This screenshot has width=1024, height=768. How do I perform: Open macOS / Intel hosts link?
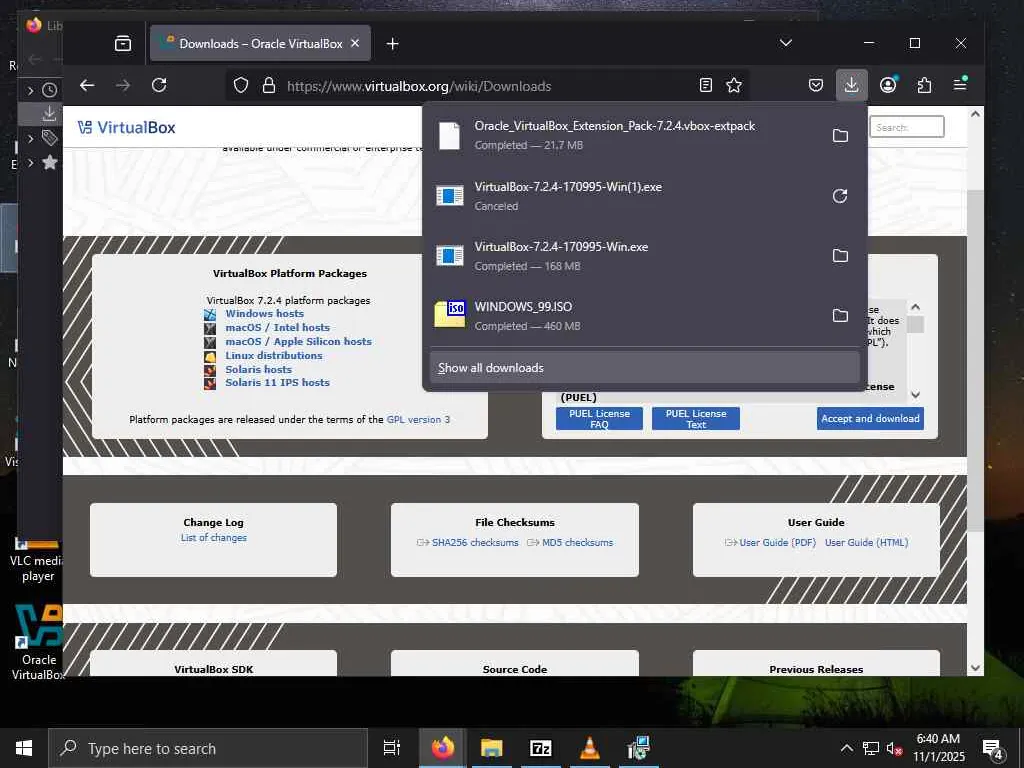[278, 327]
